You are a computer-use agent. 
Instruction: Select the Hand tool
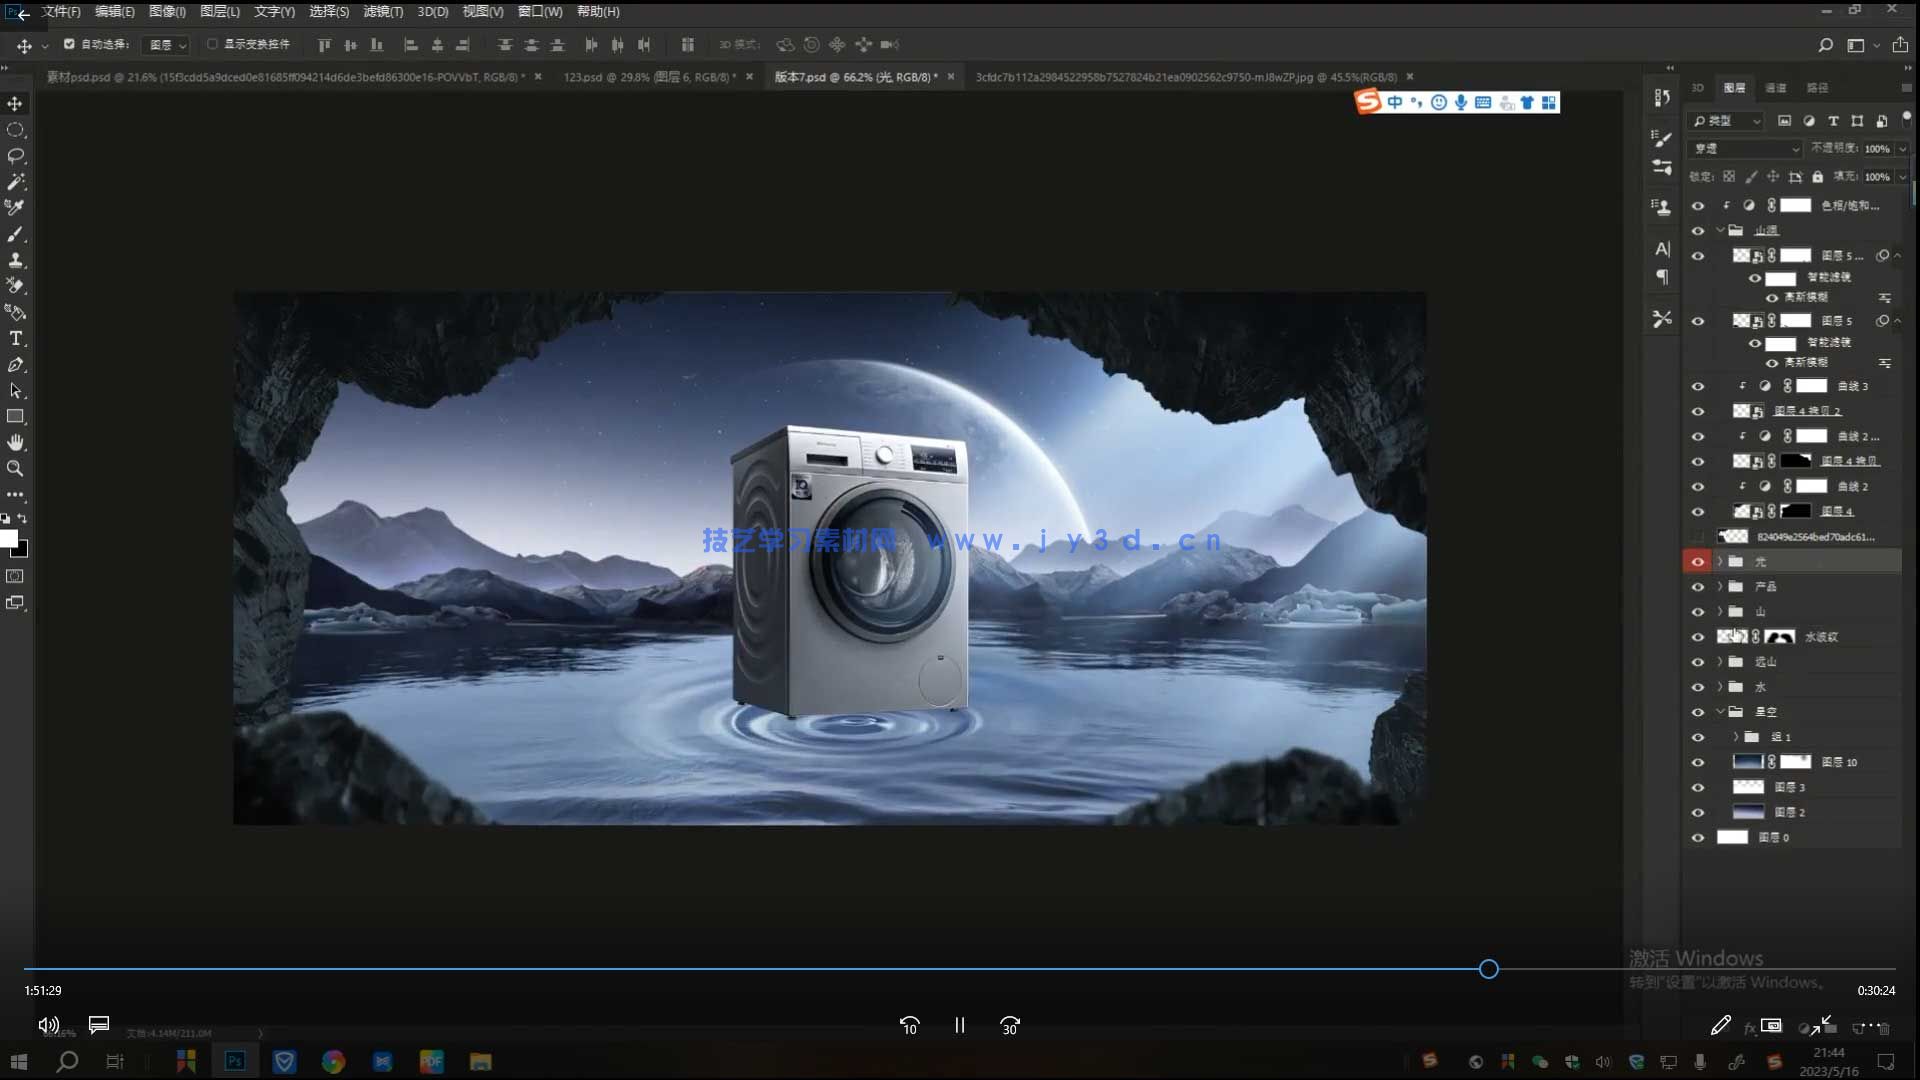click(x=16, y=442)
